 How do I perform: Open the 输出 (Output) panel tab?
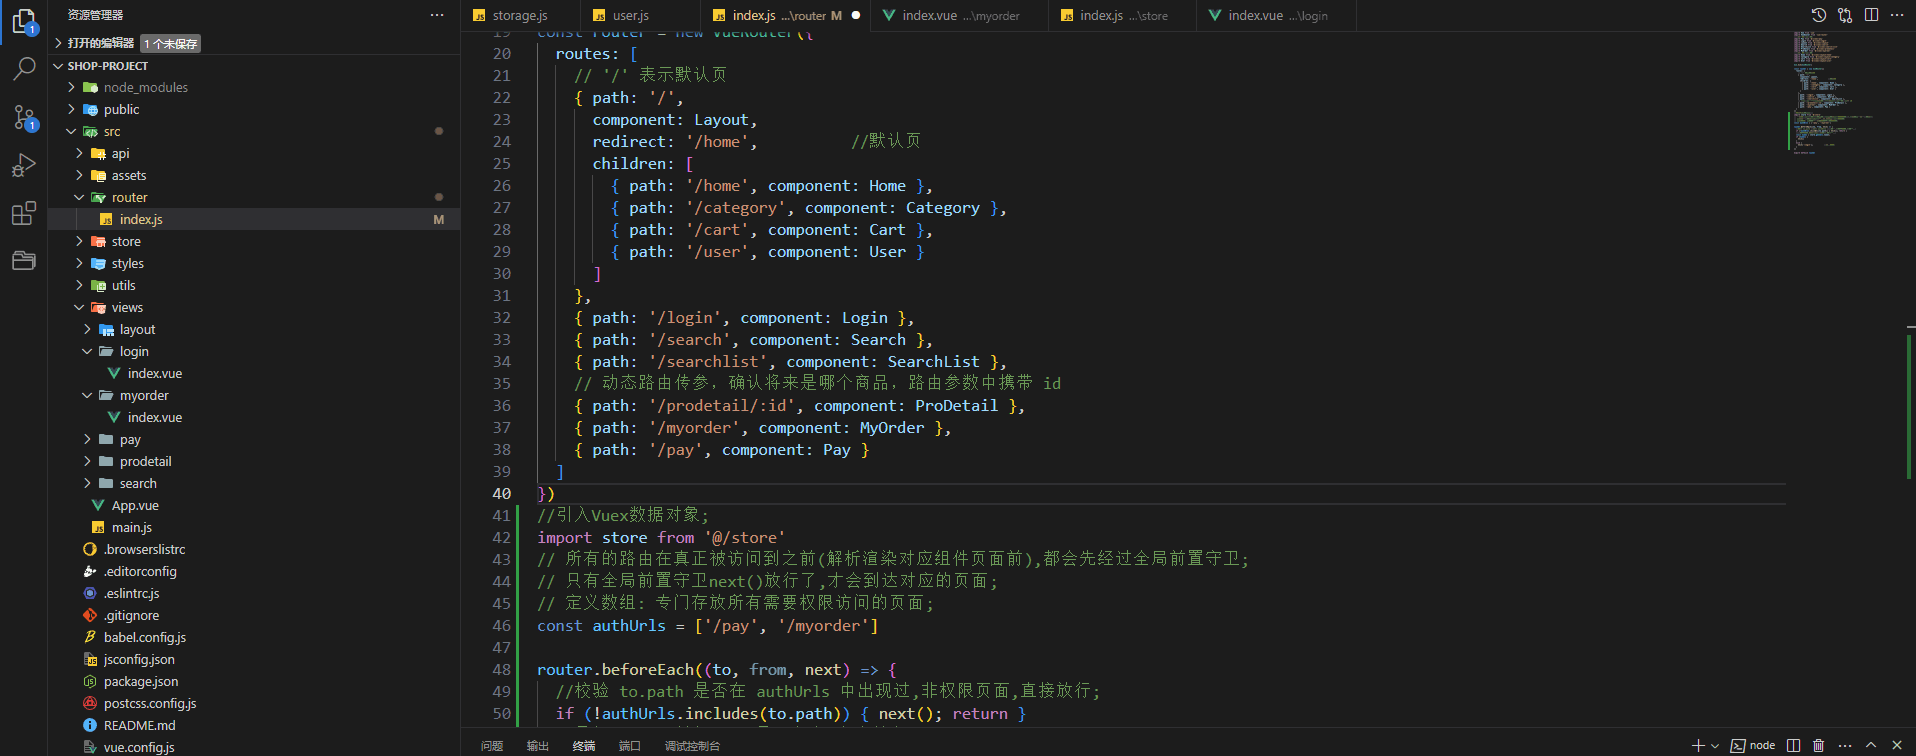click(x=538, y=746)
